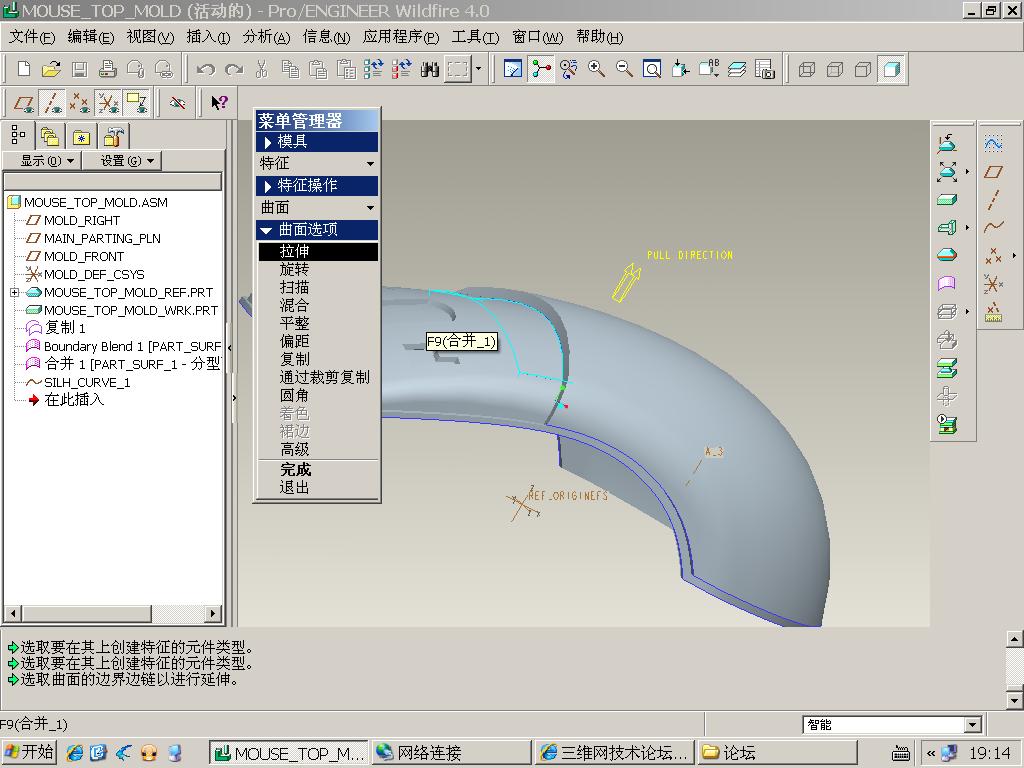Click the Print icon
Image resolution: width=1024 pixels, height=768 pixels.
pos(108,69)
